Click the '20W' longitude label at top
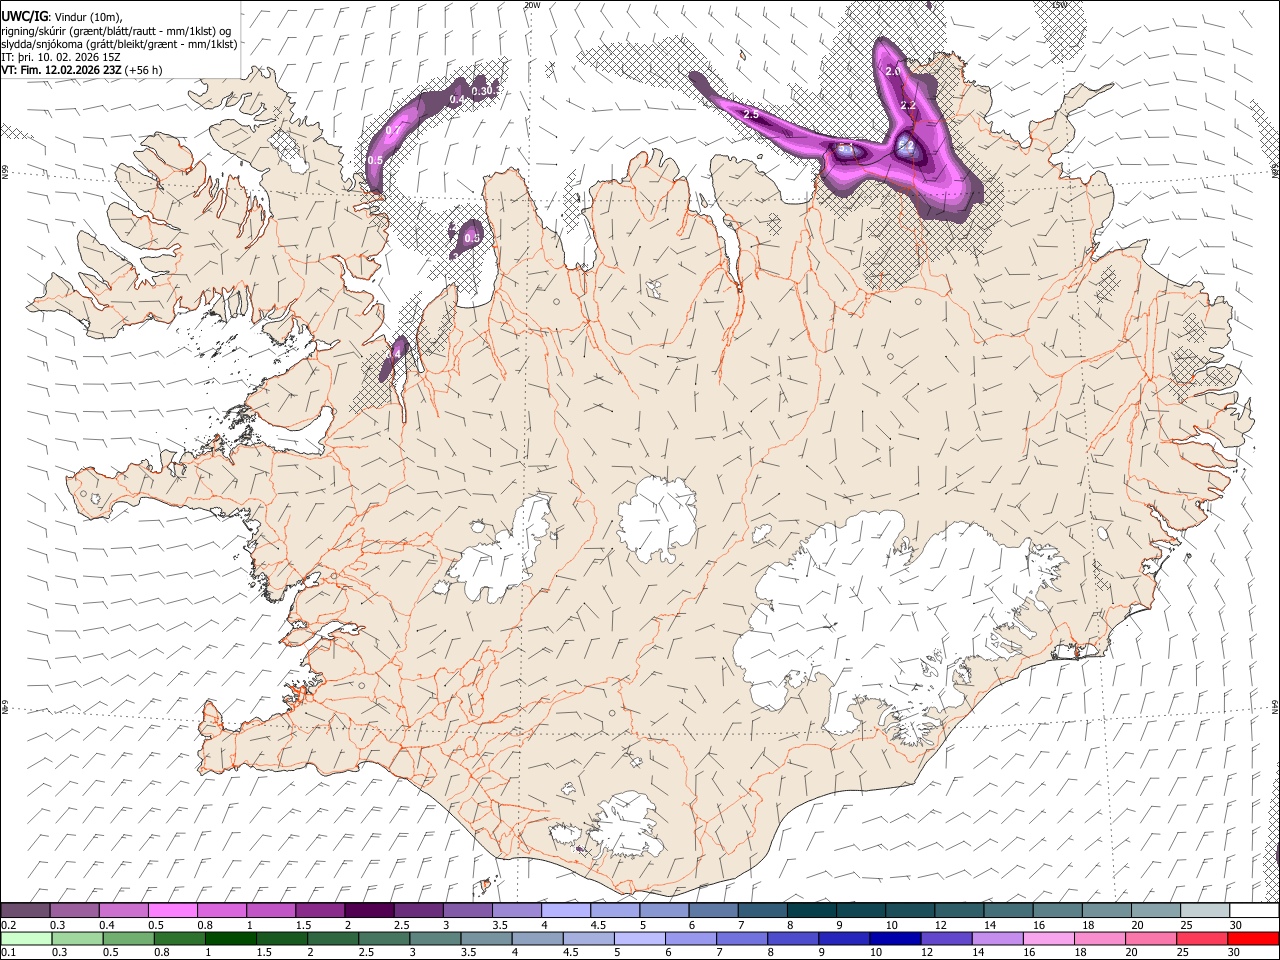 (x=532, y=5)
